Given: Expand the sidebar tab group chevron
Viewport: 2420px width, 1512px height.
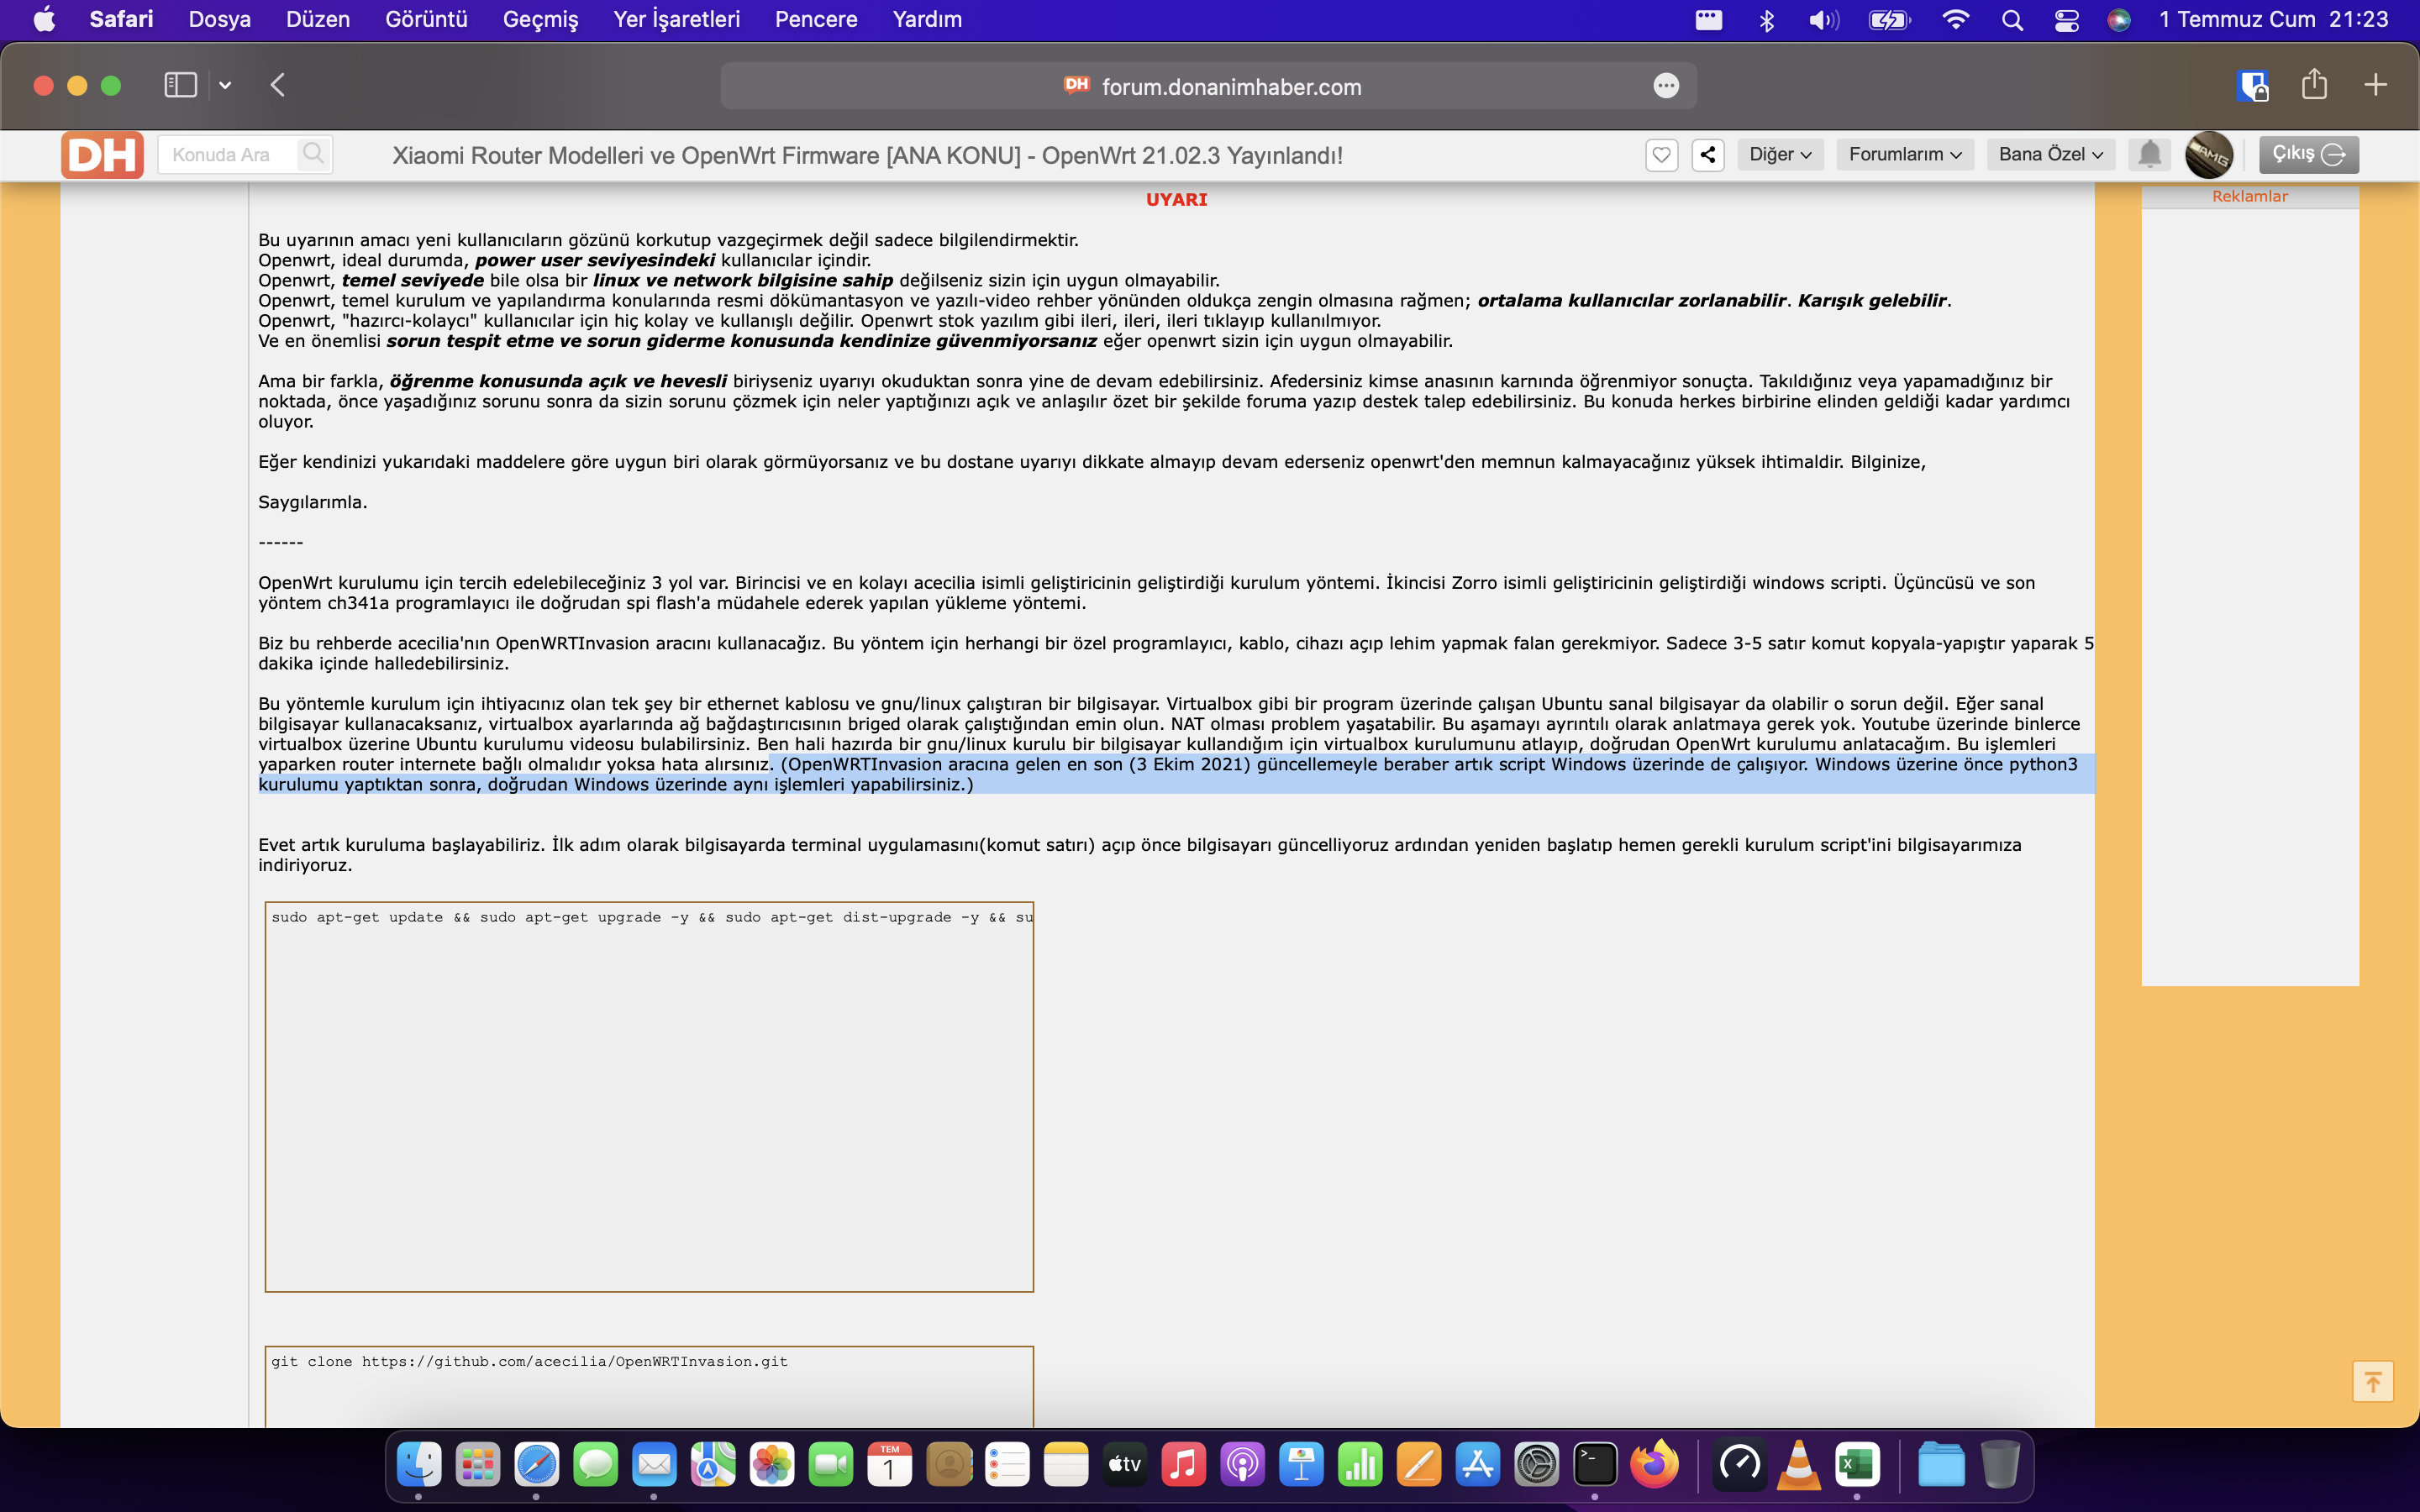Looking at the screenshot, I should [225, 85].
